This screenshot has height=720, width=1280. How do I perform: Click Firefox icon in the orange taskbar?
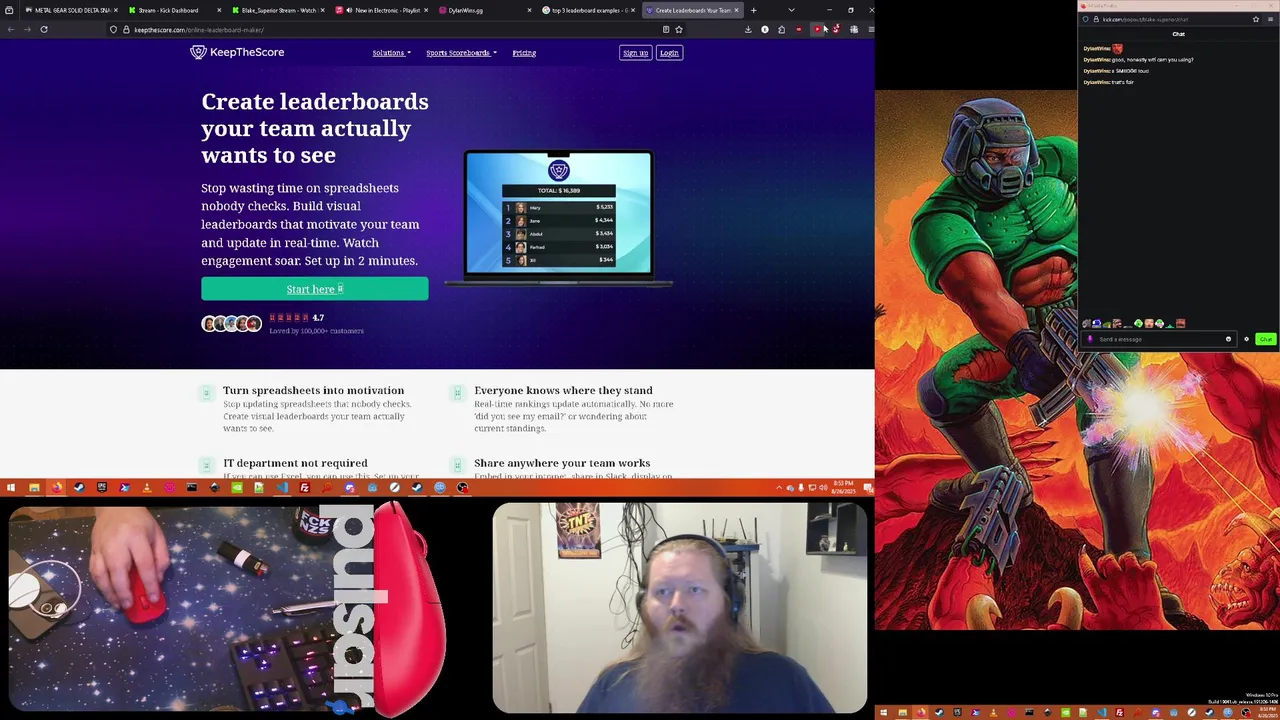pos(57,488)
